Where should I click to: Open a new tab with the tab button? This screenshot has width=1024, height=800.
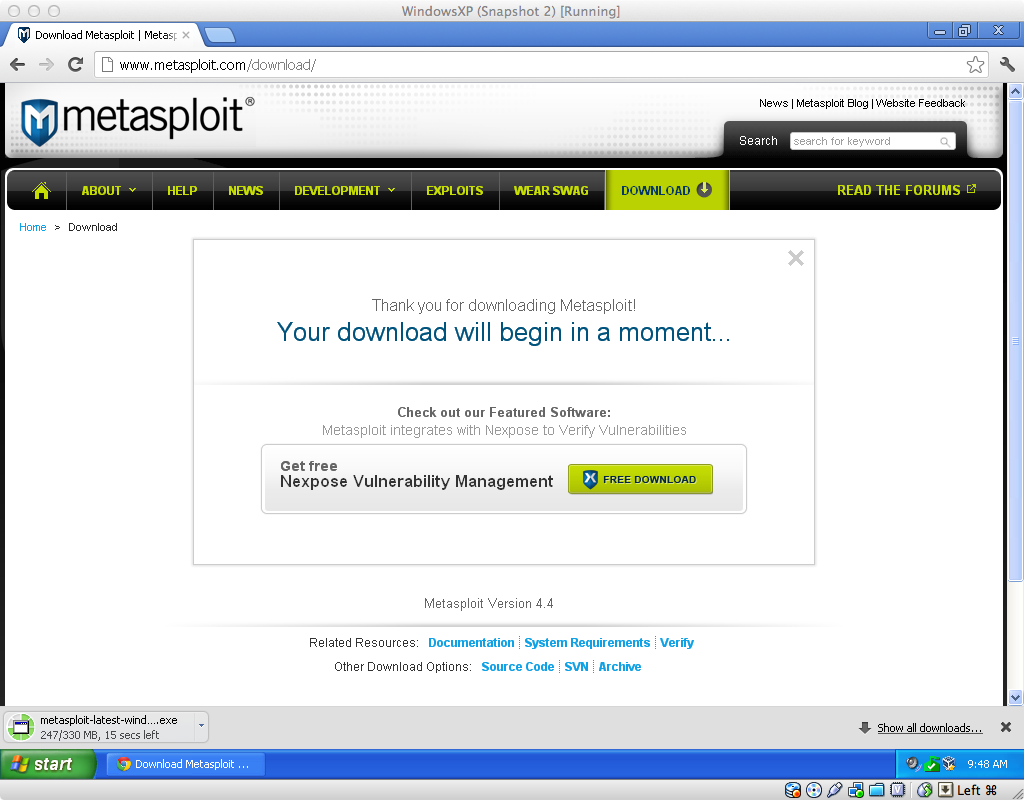[x=219, y=35]
